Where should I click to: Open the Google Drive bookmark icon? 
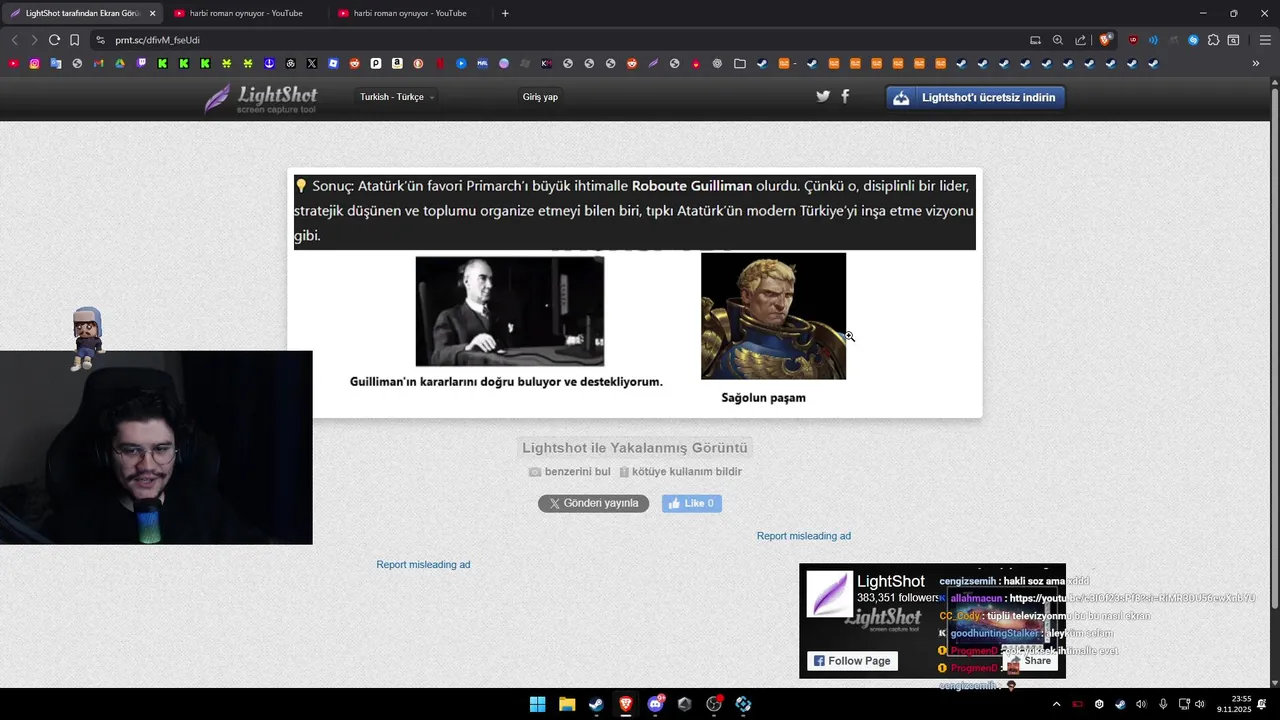[119, 64]
